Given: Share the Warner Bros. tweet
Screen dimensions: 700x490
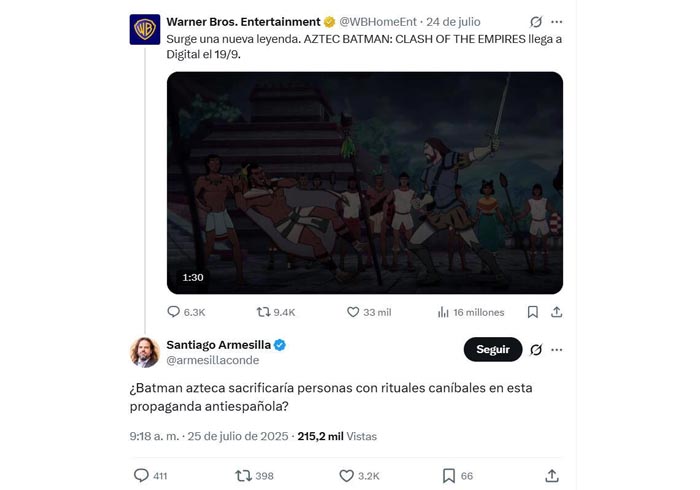Looking at the screenshot, I should point(556,312).
